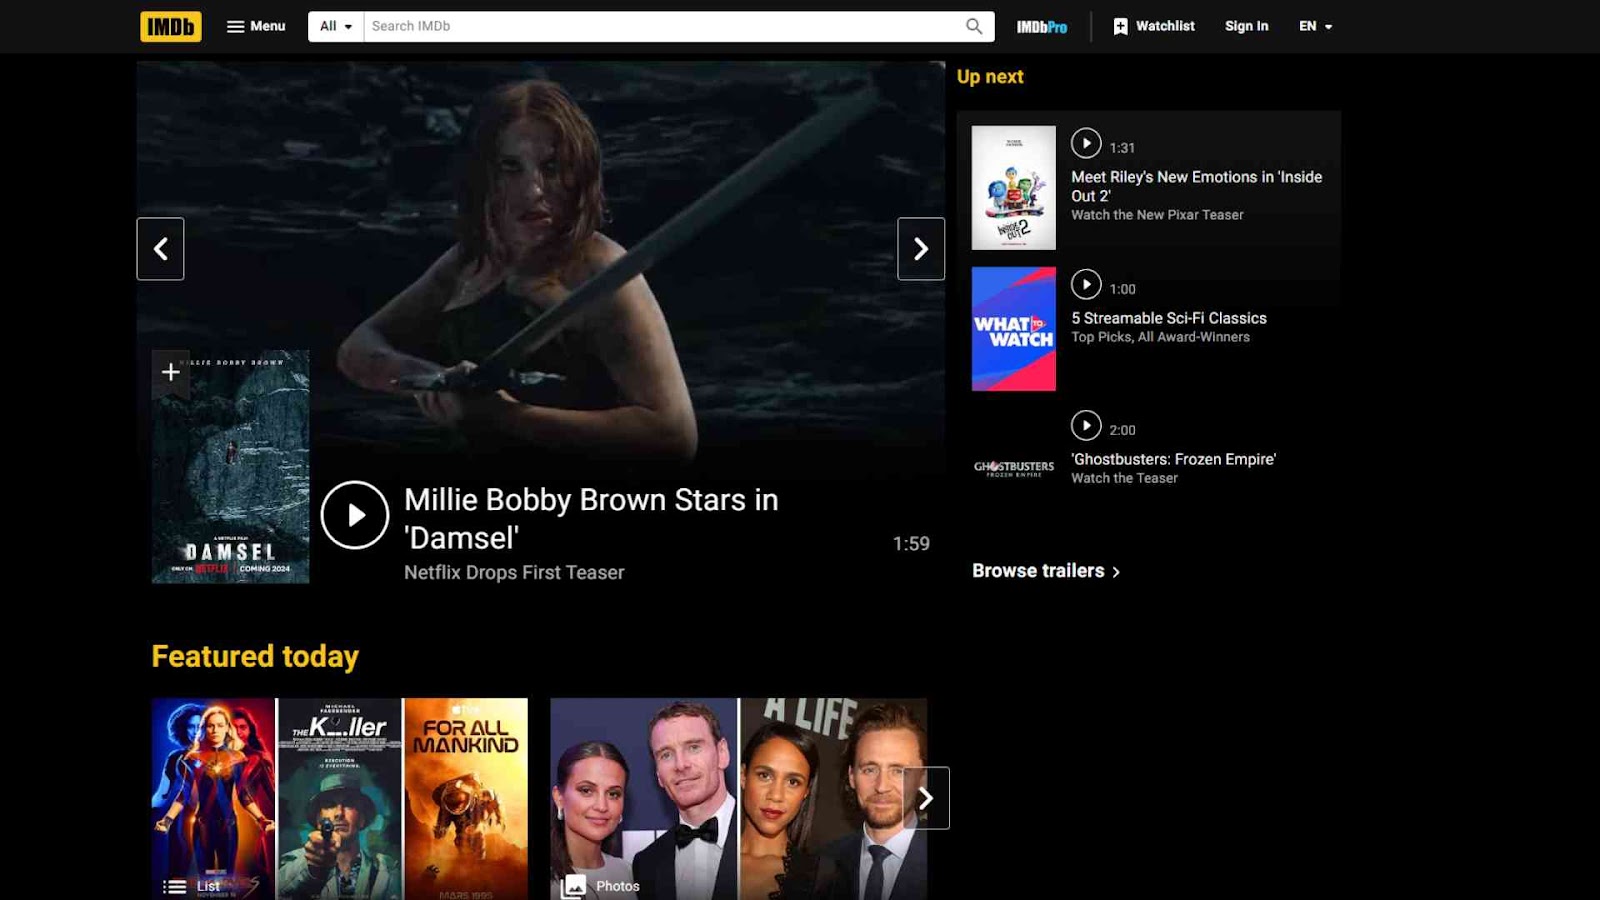
Task: Add Damsel poster to watchlist
Action: click(171, 372)
